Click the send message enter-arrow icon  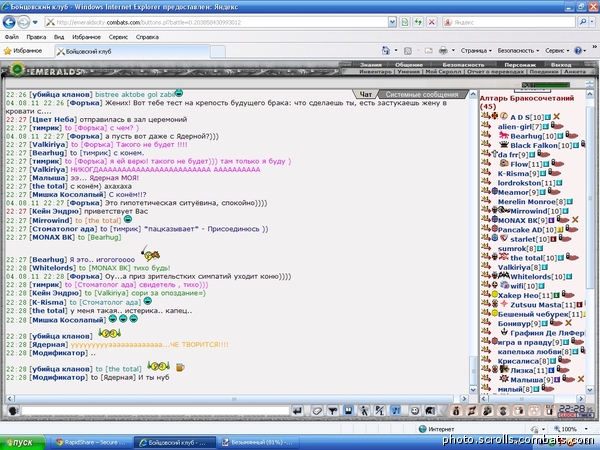(297, 411)
